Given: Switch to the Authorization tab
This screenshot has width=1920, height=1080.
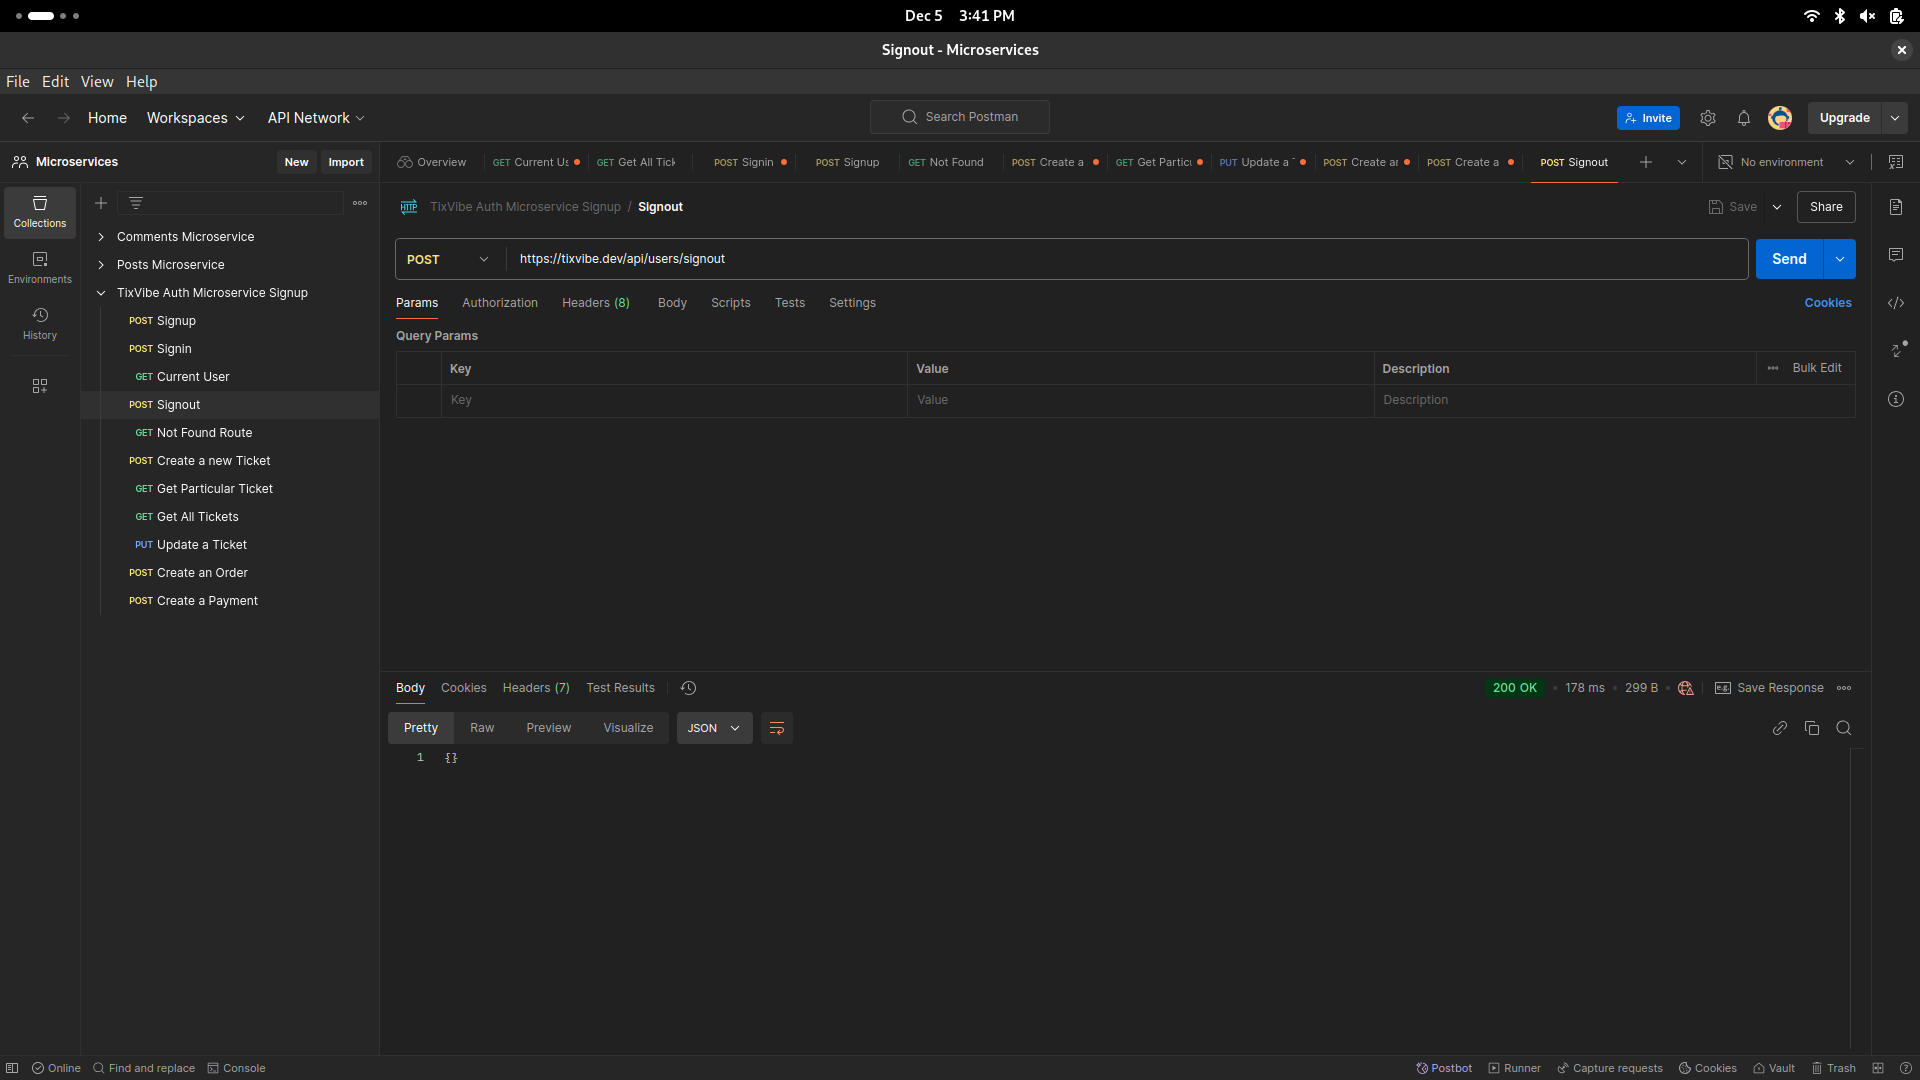Looking at the screenshot, I should (x=500, y=303).
